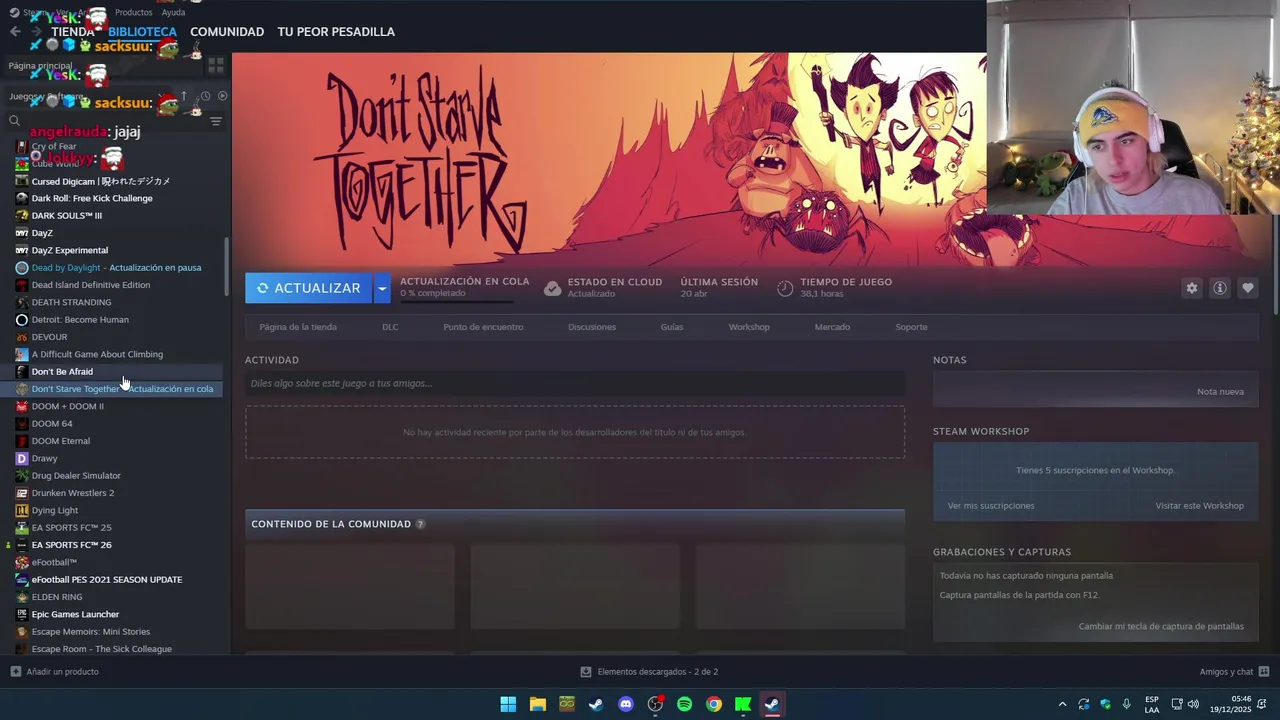The image size is (1280, 720).
Task: Open the Productos menu
Action: tap(133, 12)
